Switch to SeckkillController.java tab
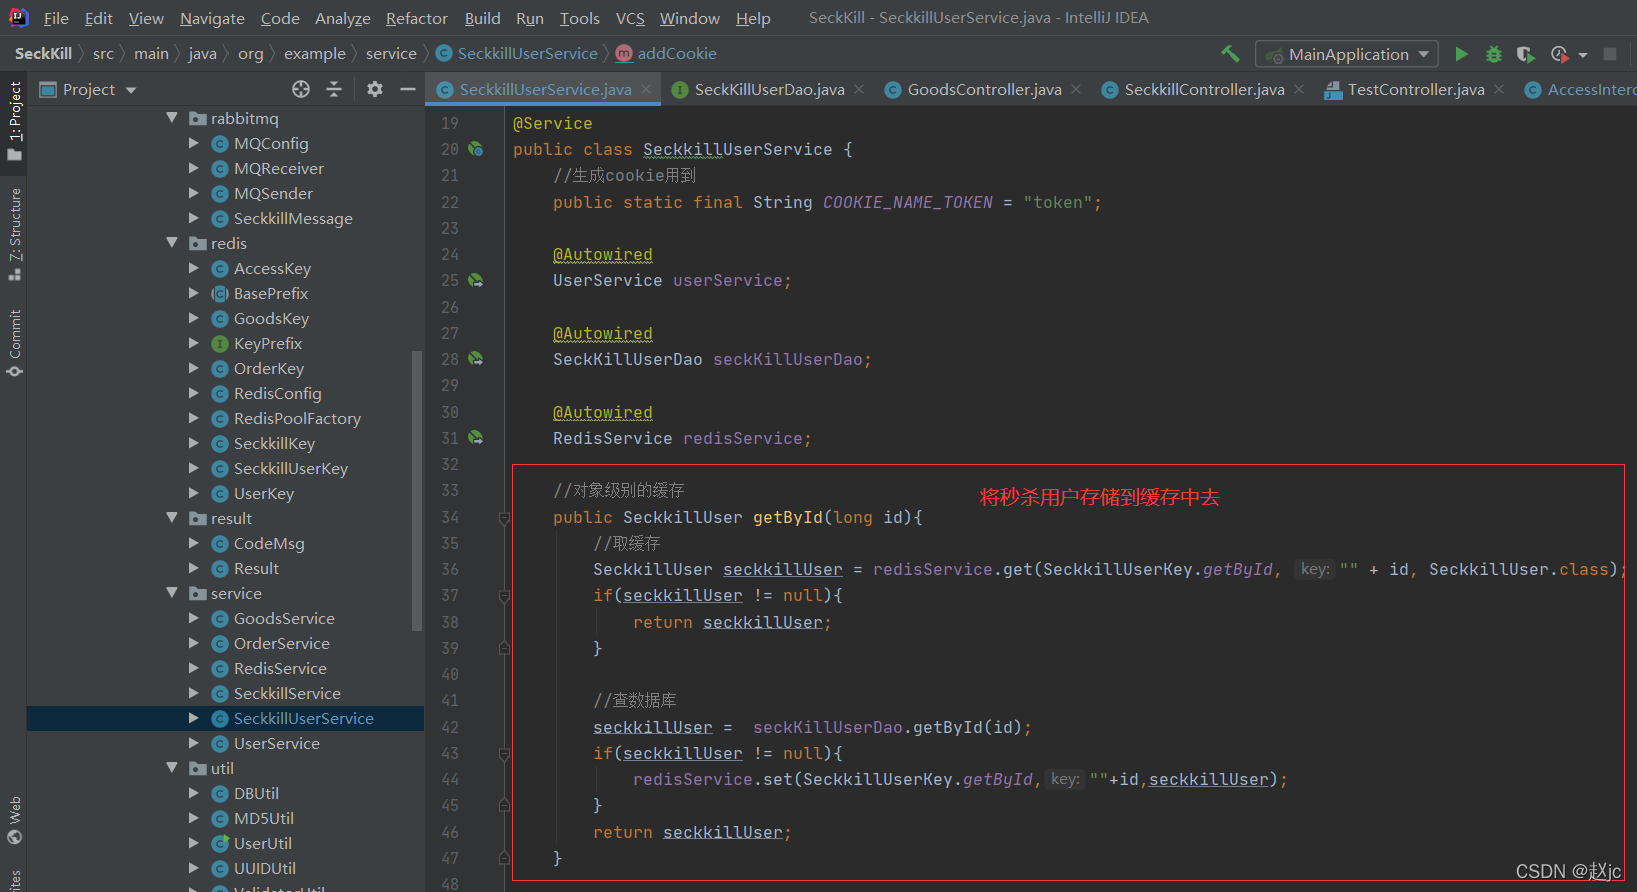Image resolution: width=1637 pixels, height=892 pixels. (1204, 89)
